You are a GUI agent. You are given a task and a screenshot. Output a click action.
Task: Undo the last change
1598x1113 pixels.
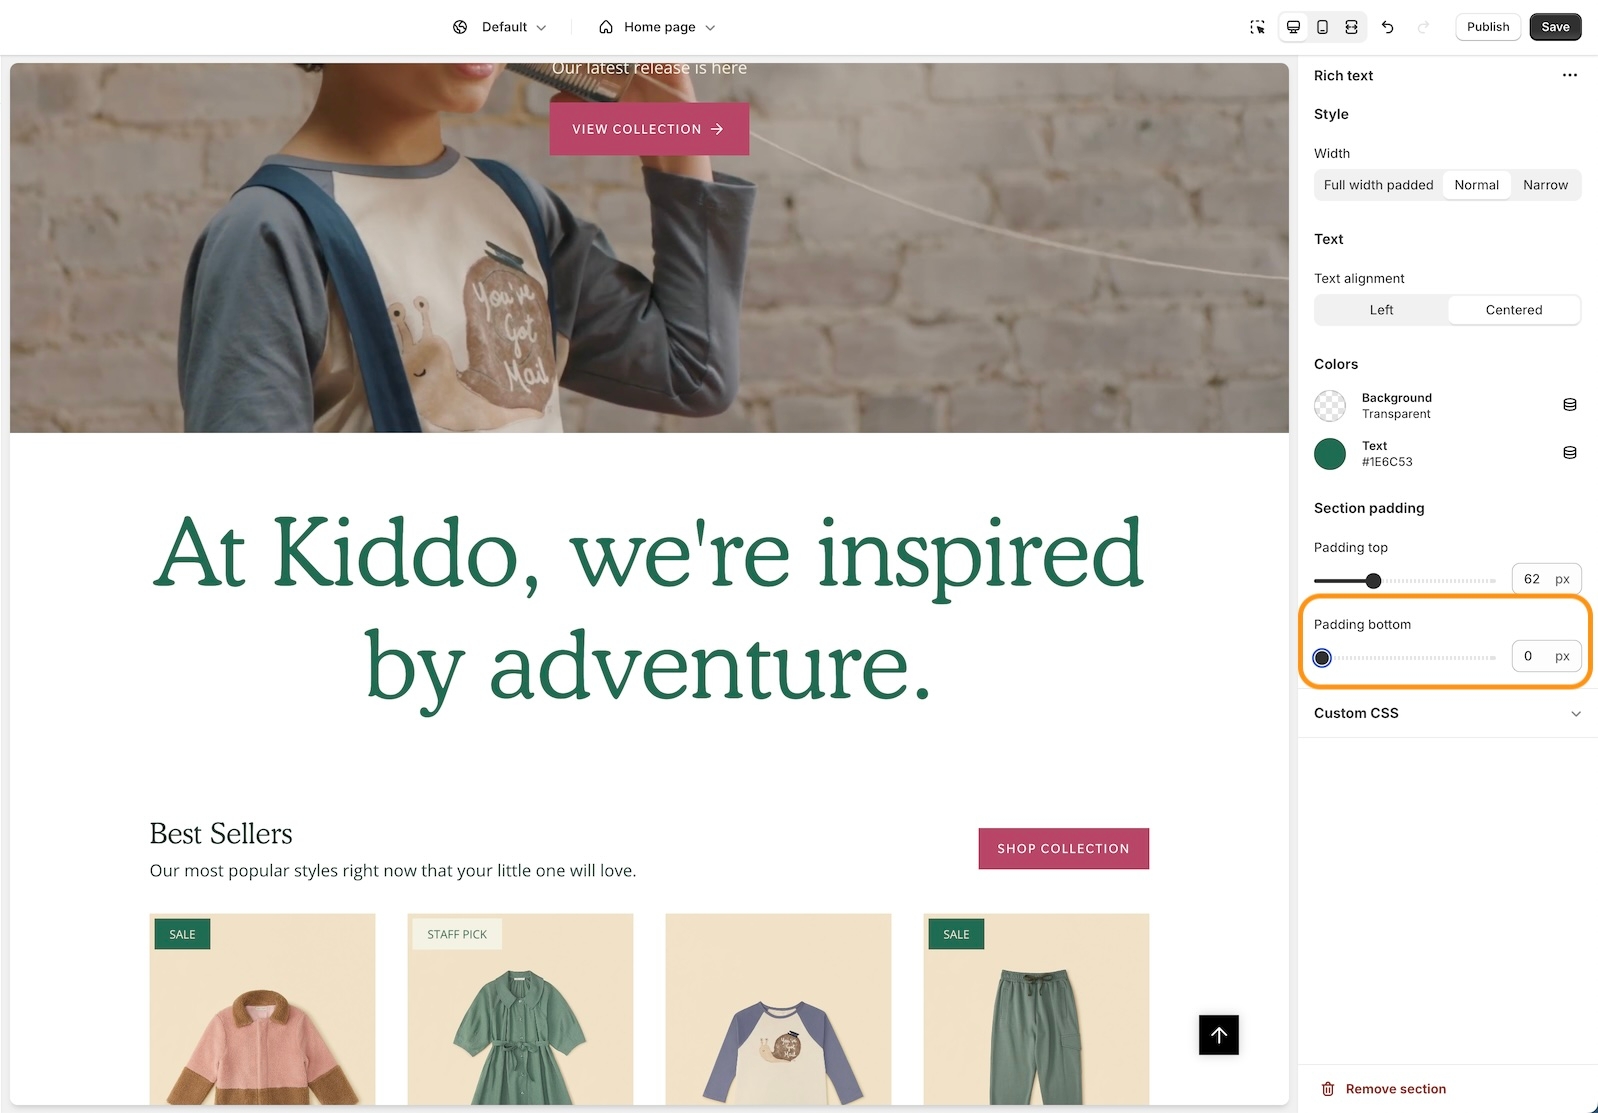(x=1387, y=27)
